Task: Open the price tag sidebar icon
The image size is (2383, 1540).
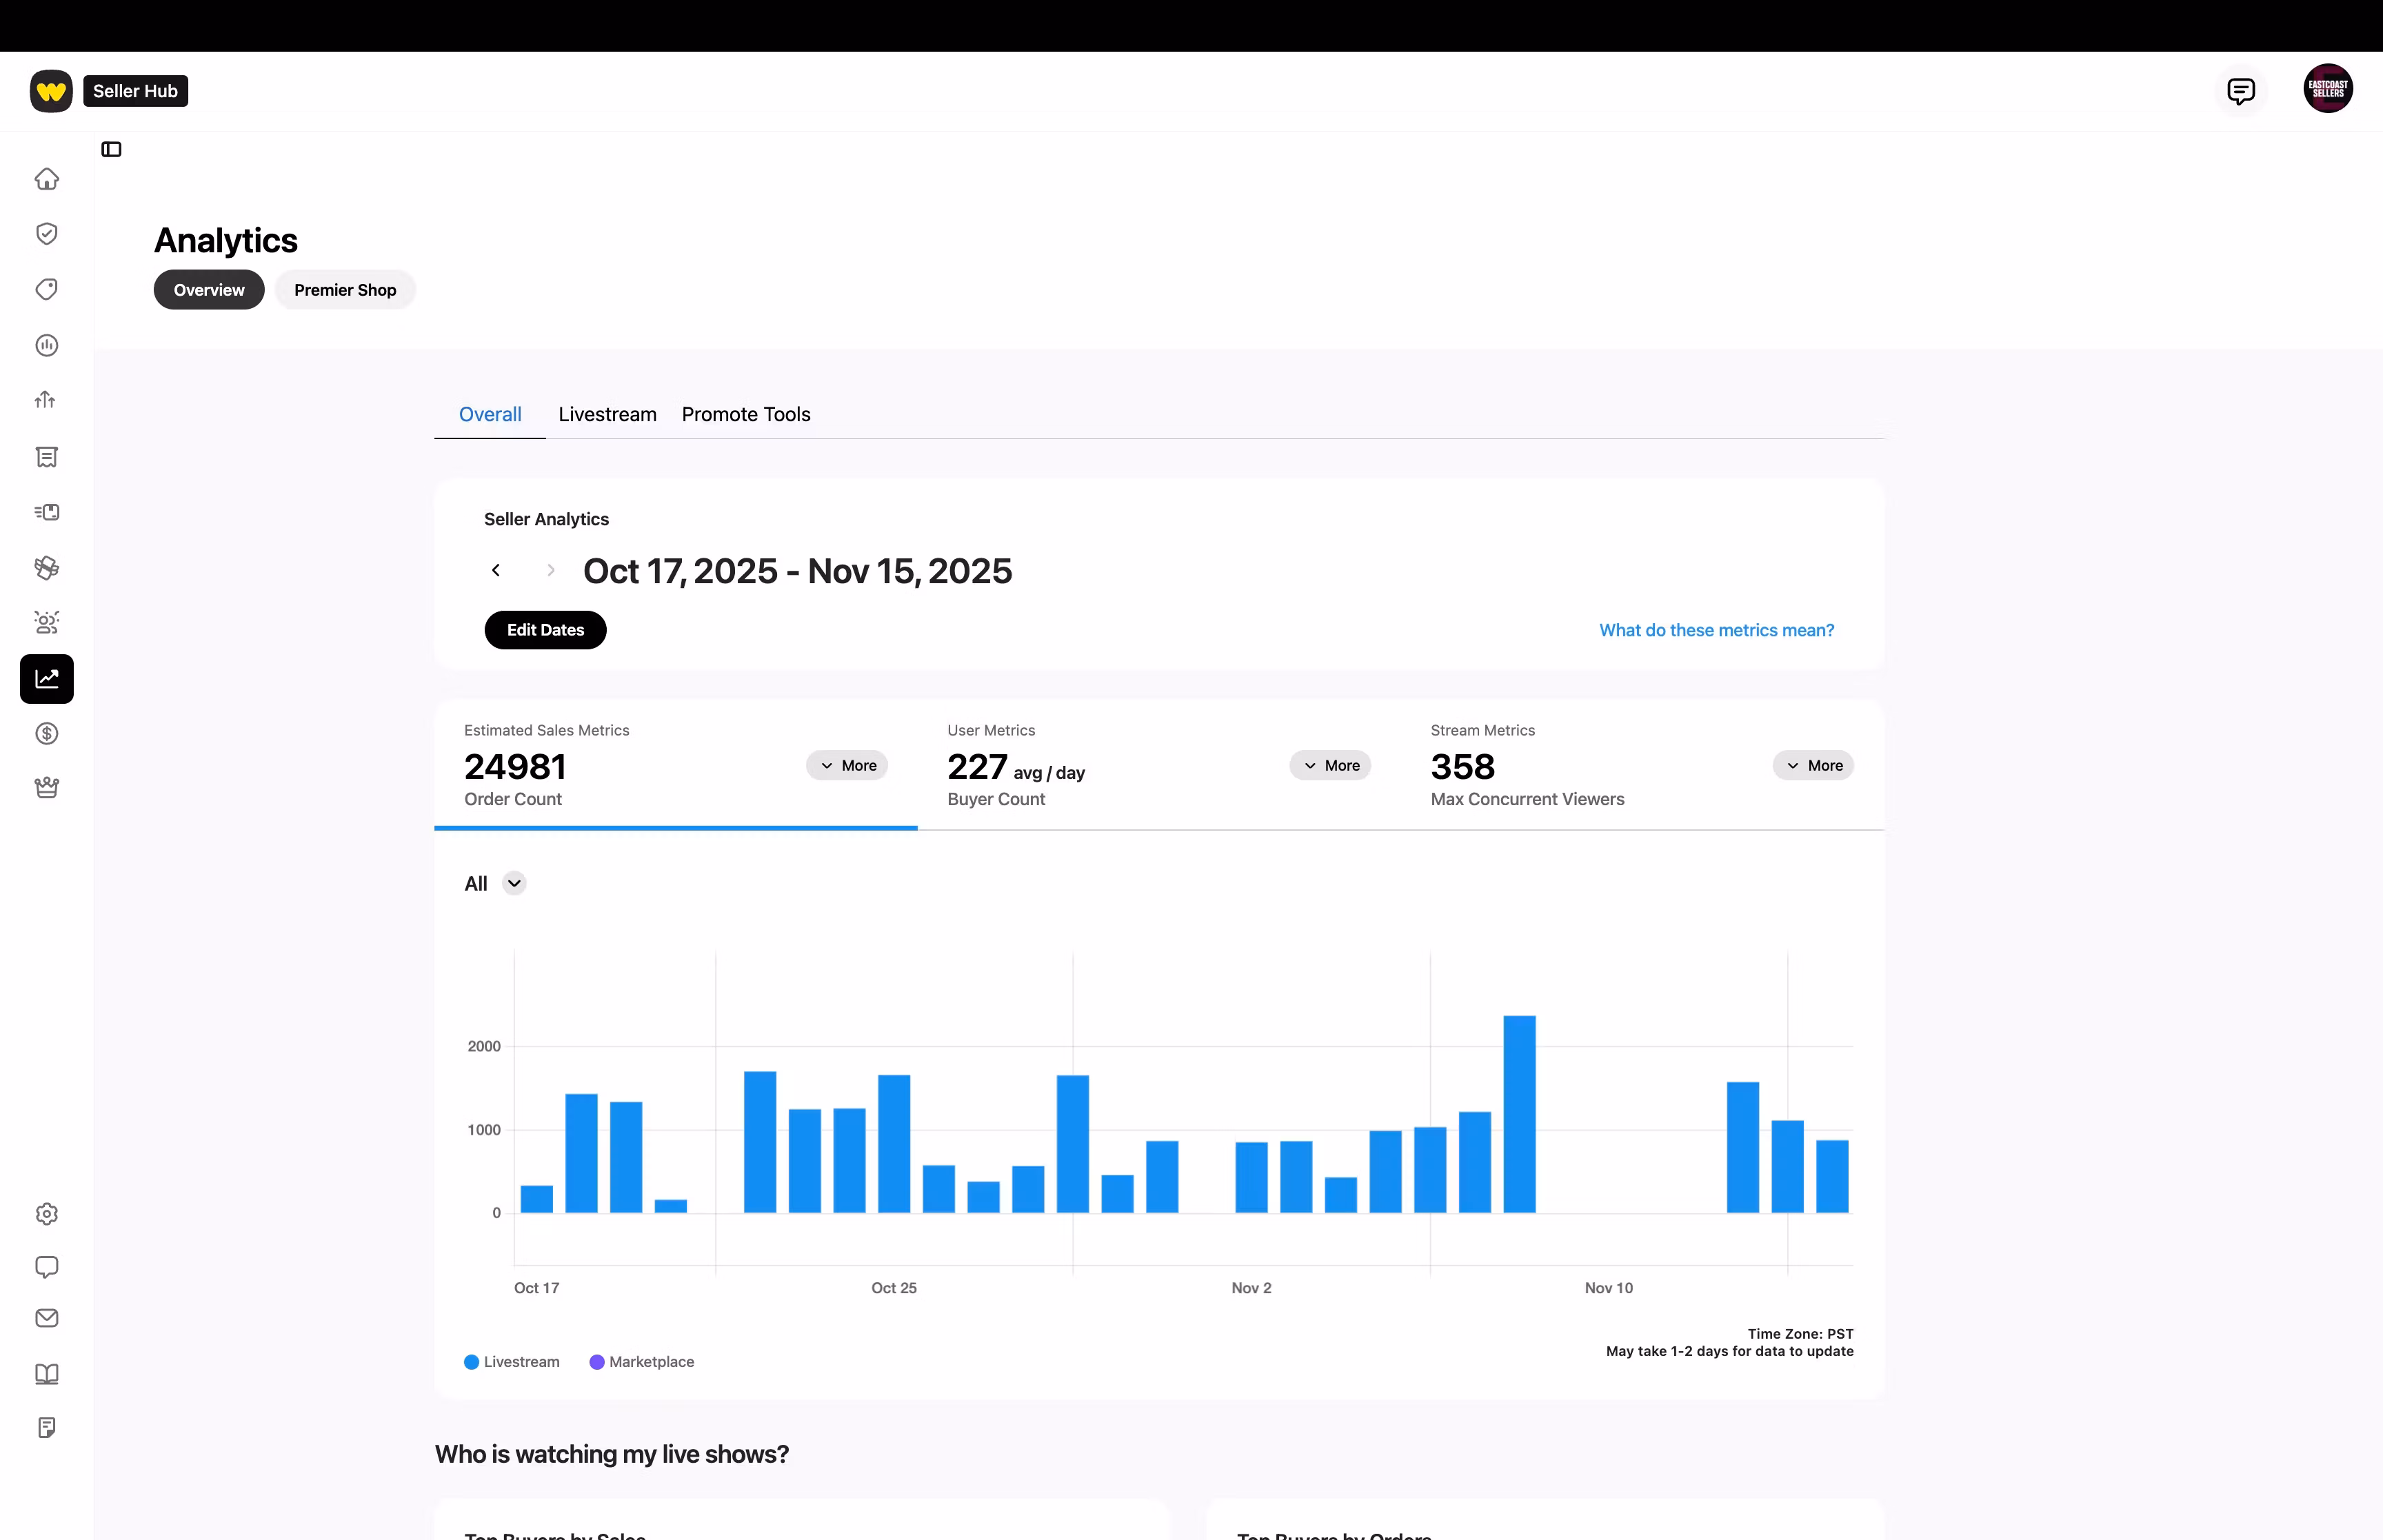Action: coord(47,289)
